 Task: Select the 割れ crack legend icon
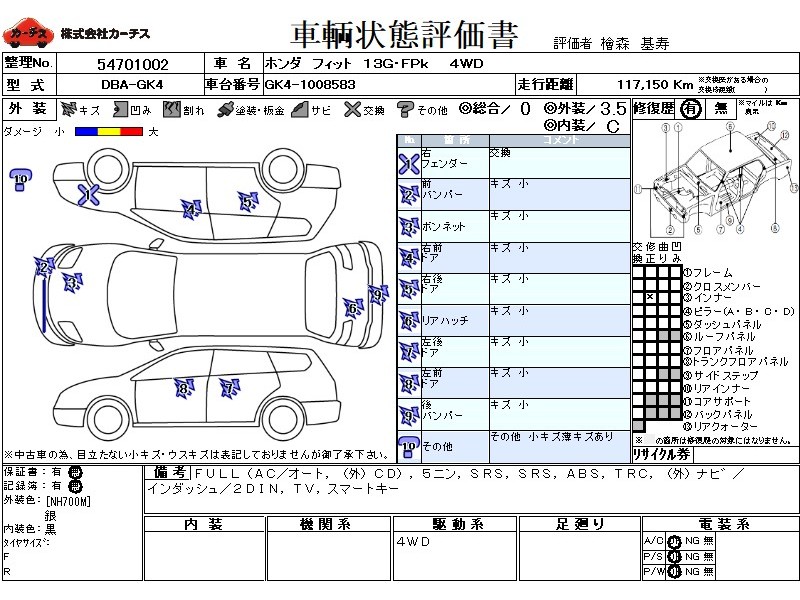pyautogui.click(x=172, y=110)
